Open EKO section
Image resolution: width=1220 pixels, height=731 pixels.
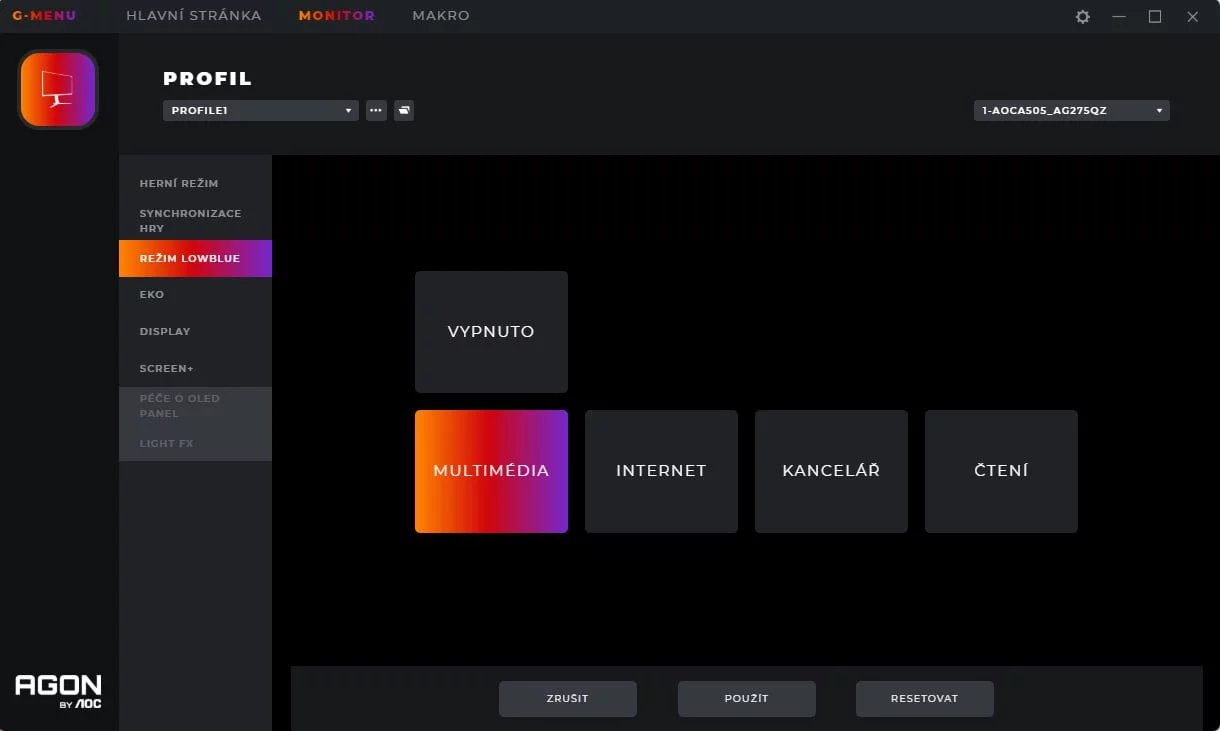tap(195, 295)
